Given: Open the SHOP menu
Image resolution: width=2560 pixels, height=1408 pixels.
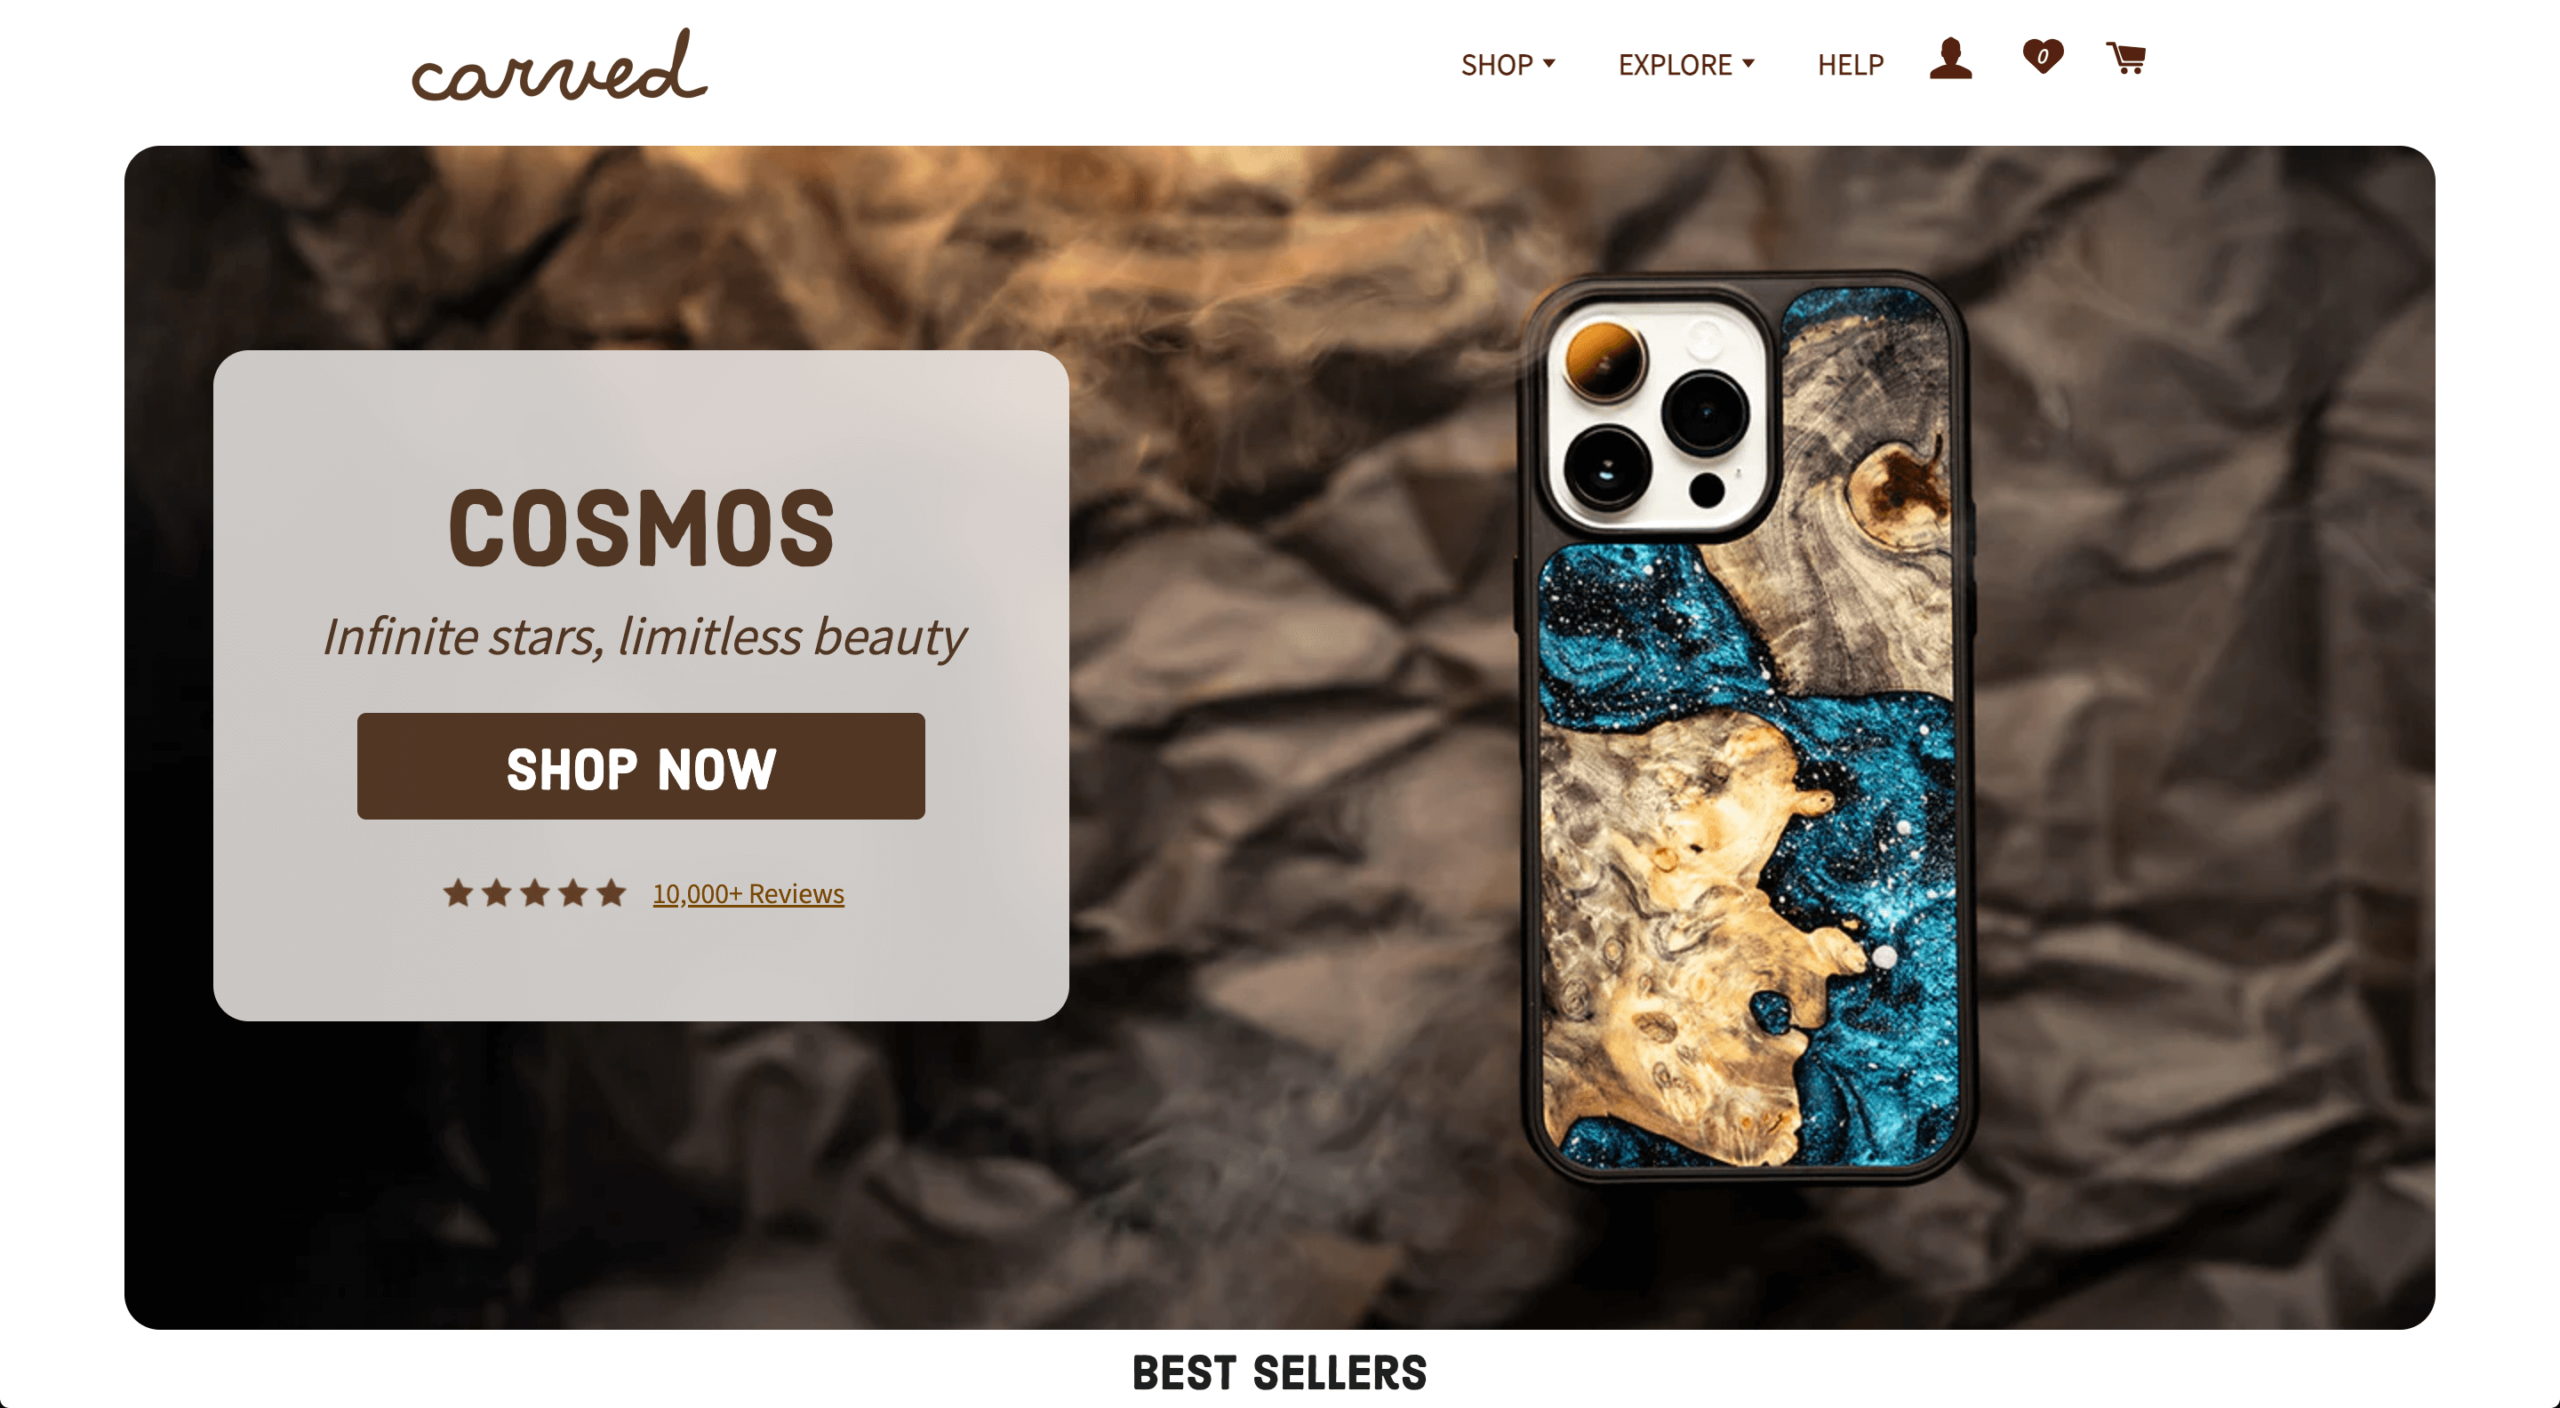Looking at the screenshot, I should (x=1497, y=65).
